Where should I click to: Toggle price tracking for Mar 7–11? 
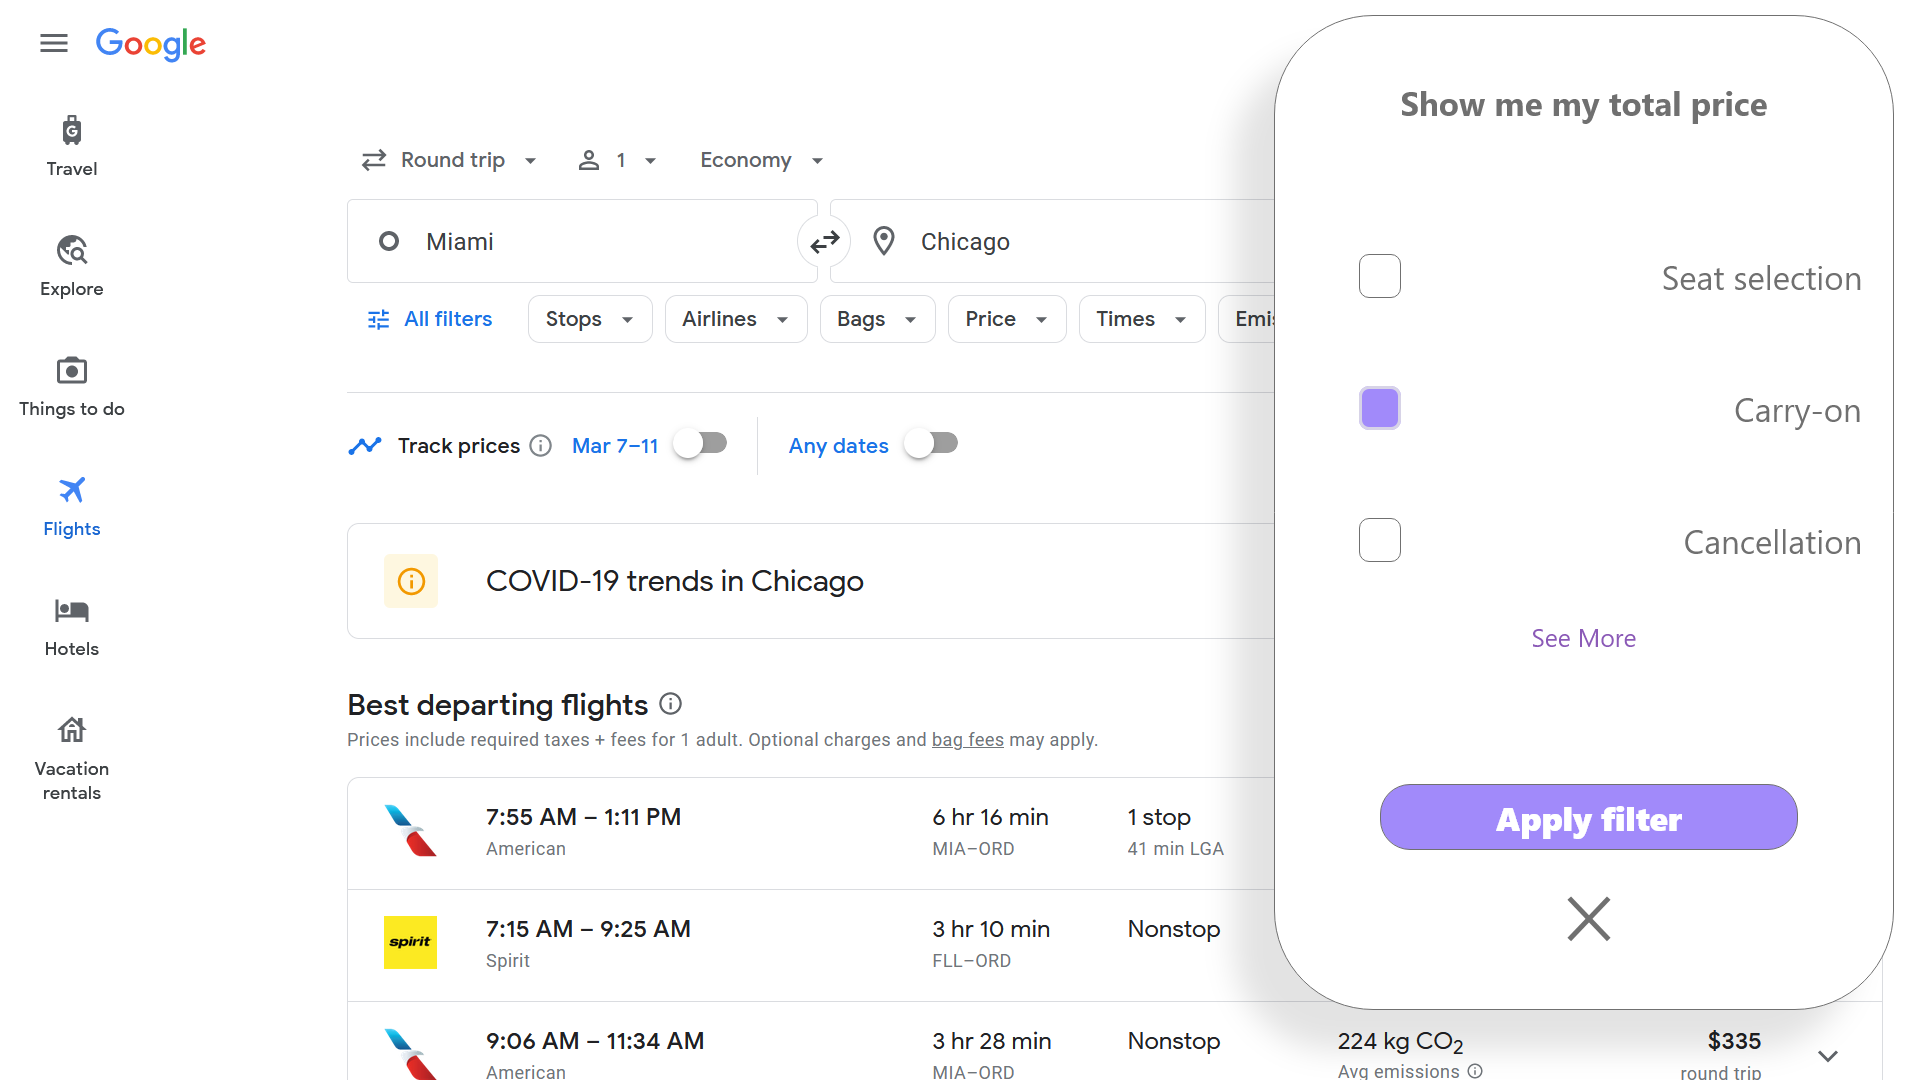click(701, 444)
